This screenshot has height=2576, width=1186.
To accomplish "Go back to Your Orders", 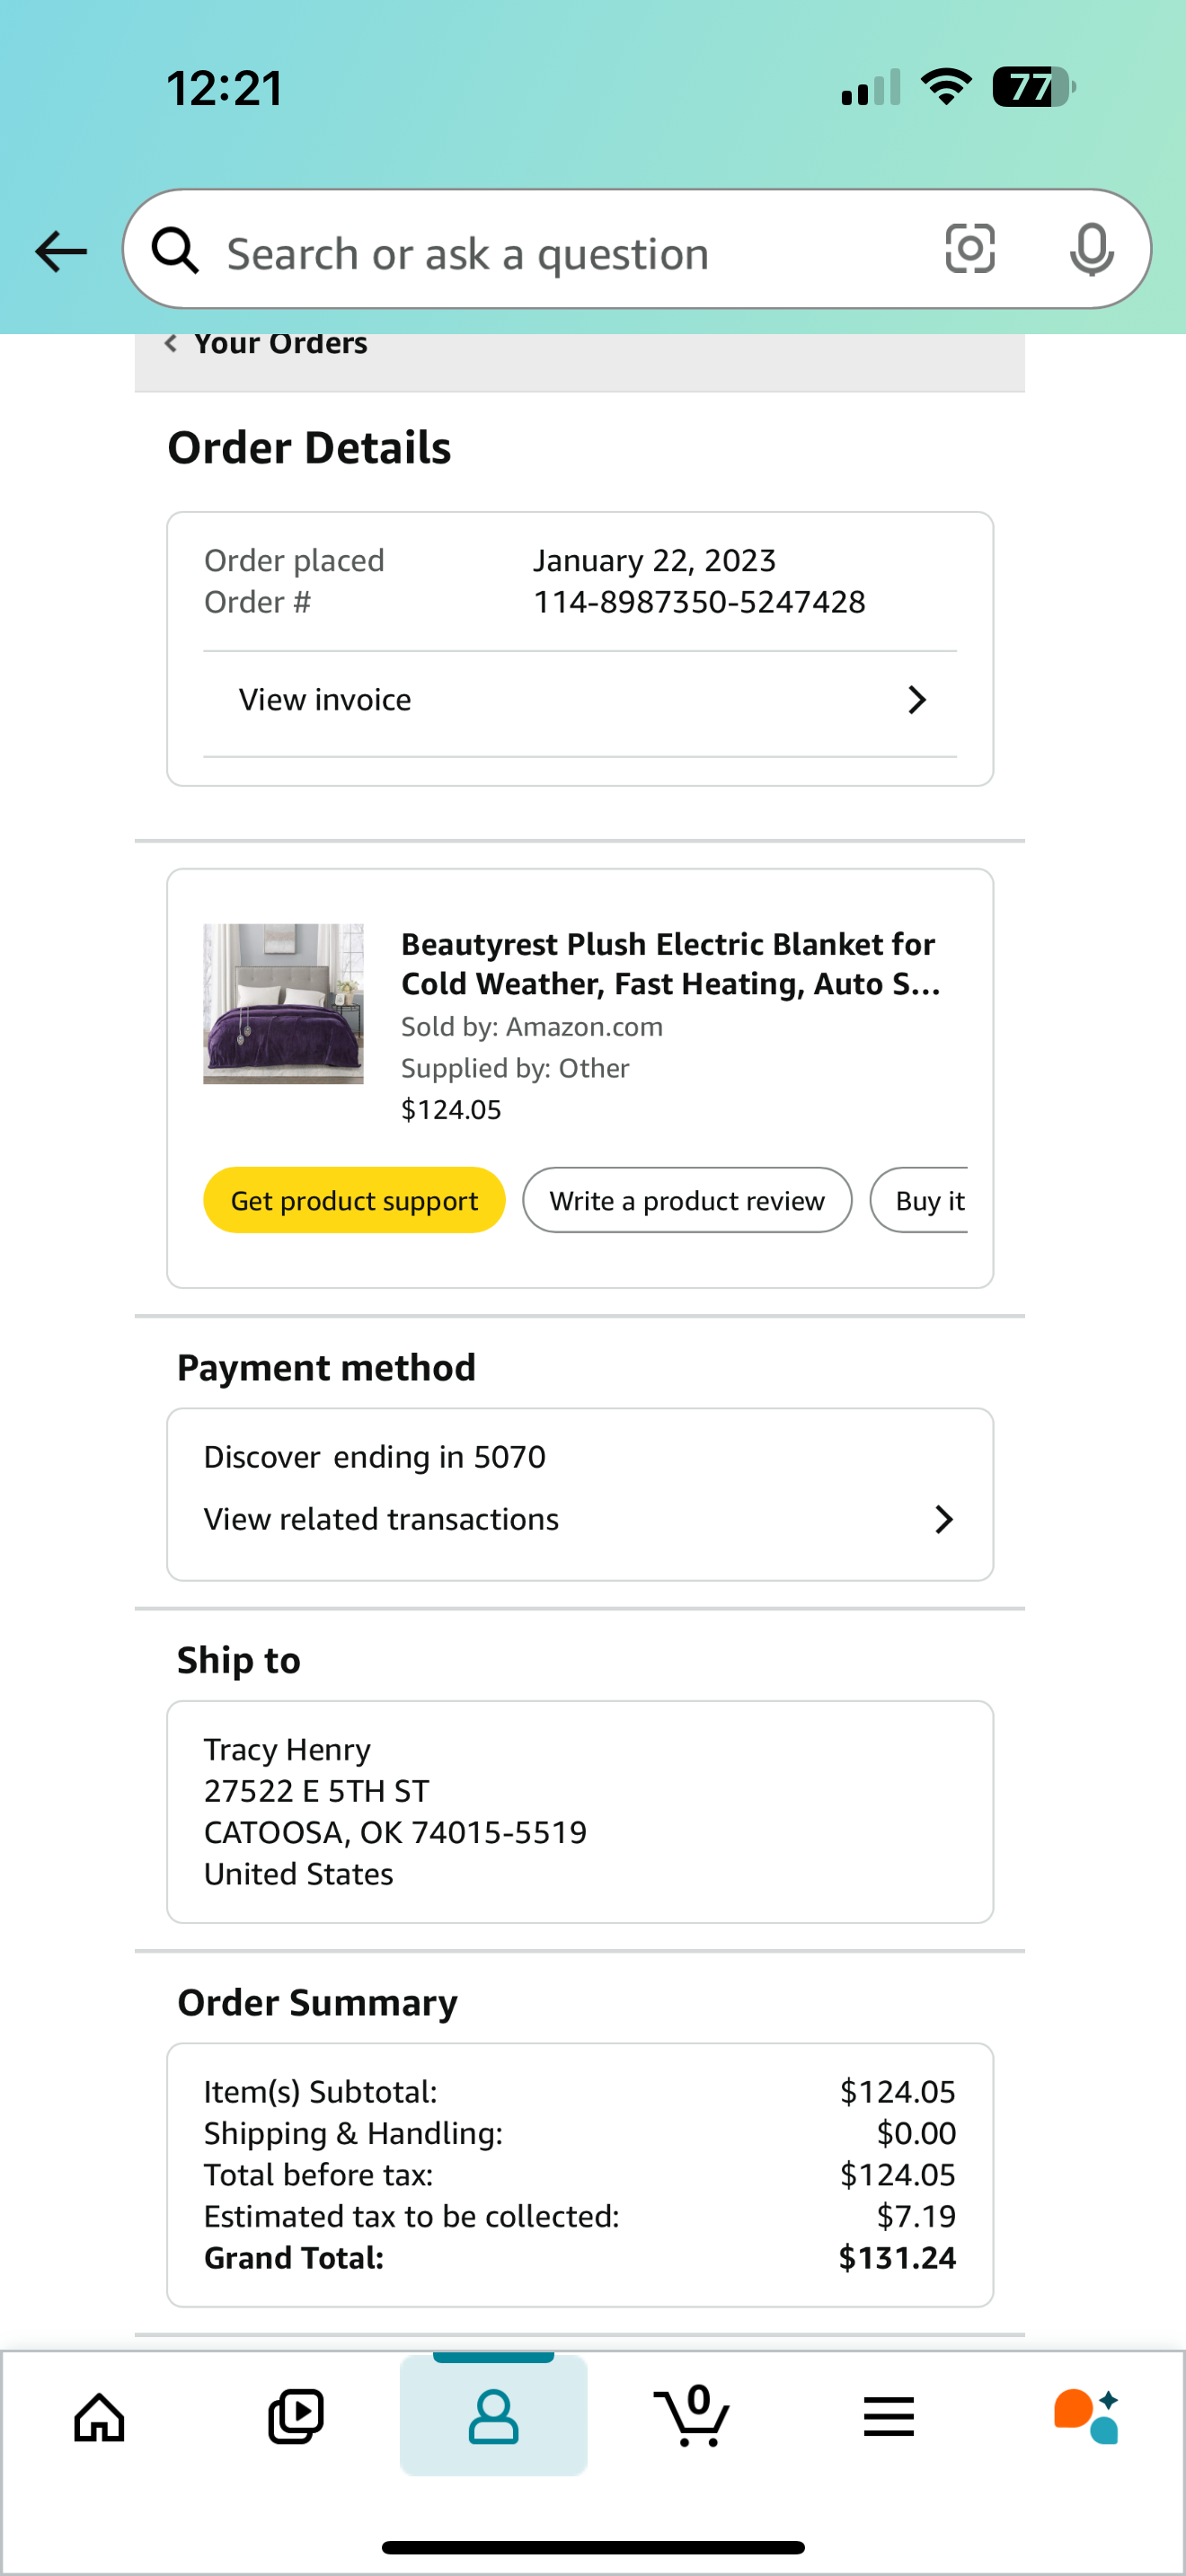I will [x=266, y=343].
